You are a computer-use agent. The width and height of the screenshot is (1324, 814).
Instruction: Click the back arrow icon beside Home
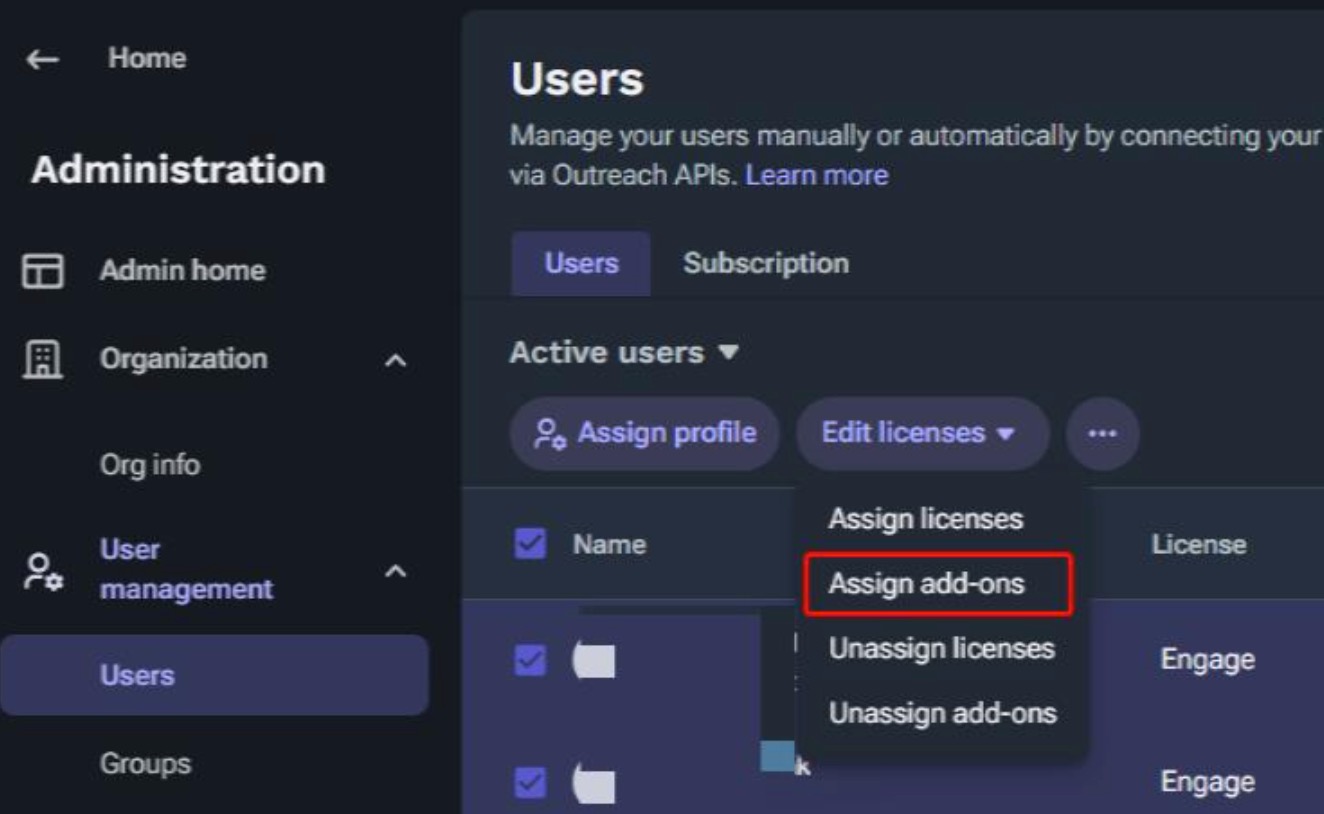(x=42, y=59)
